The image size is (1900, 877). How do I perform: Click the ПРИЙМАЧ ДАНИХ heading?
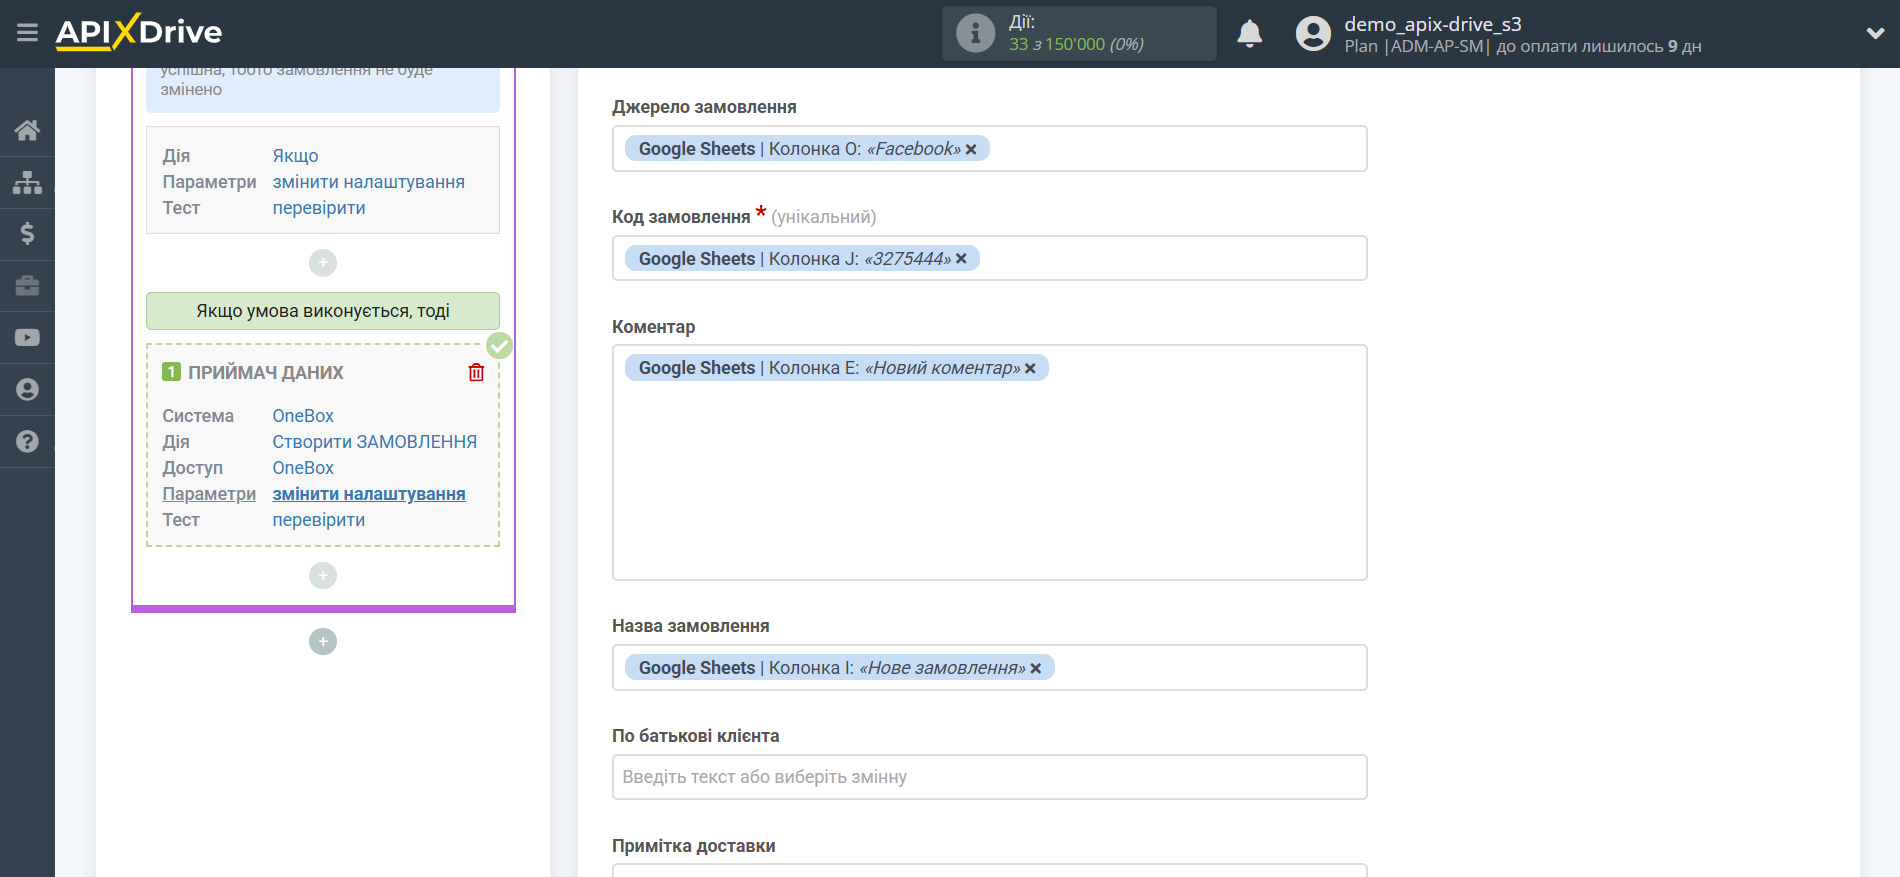pyautogui.click(x=266, y=372)
